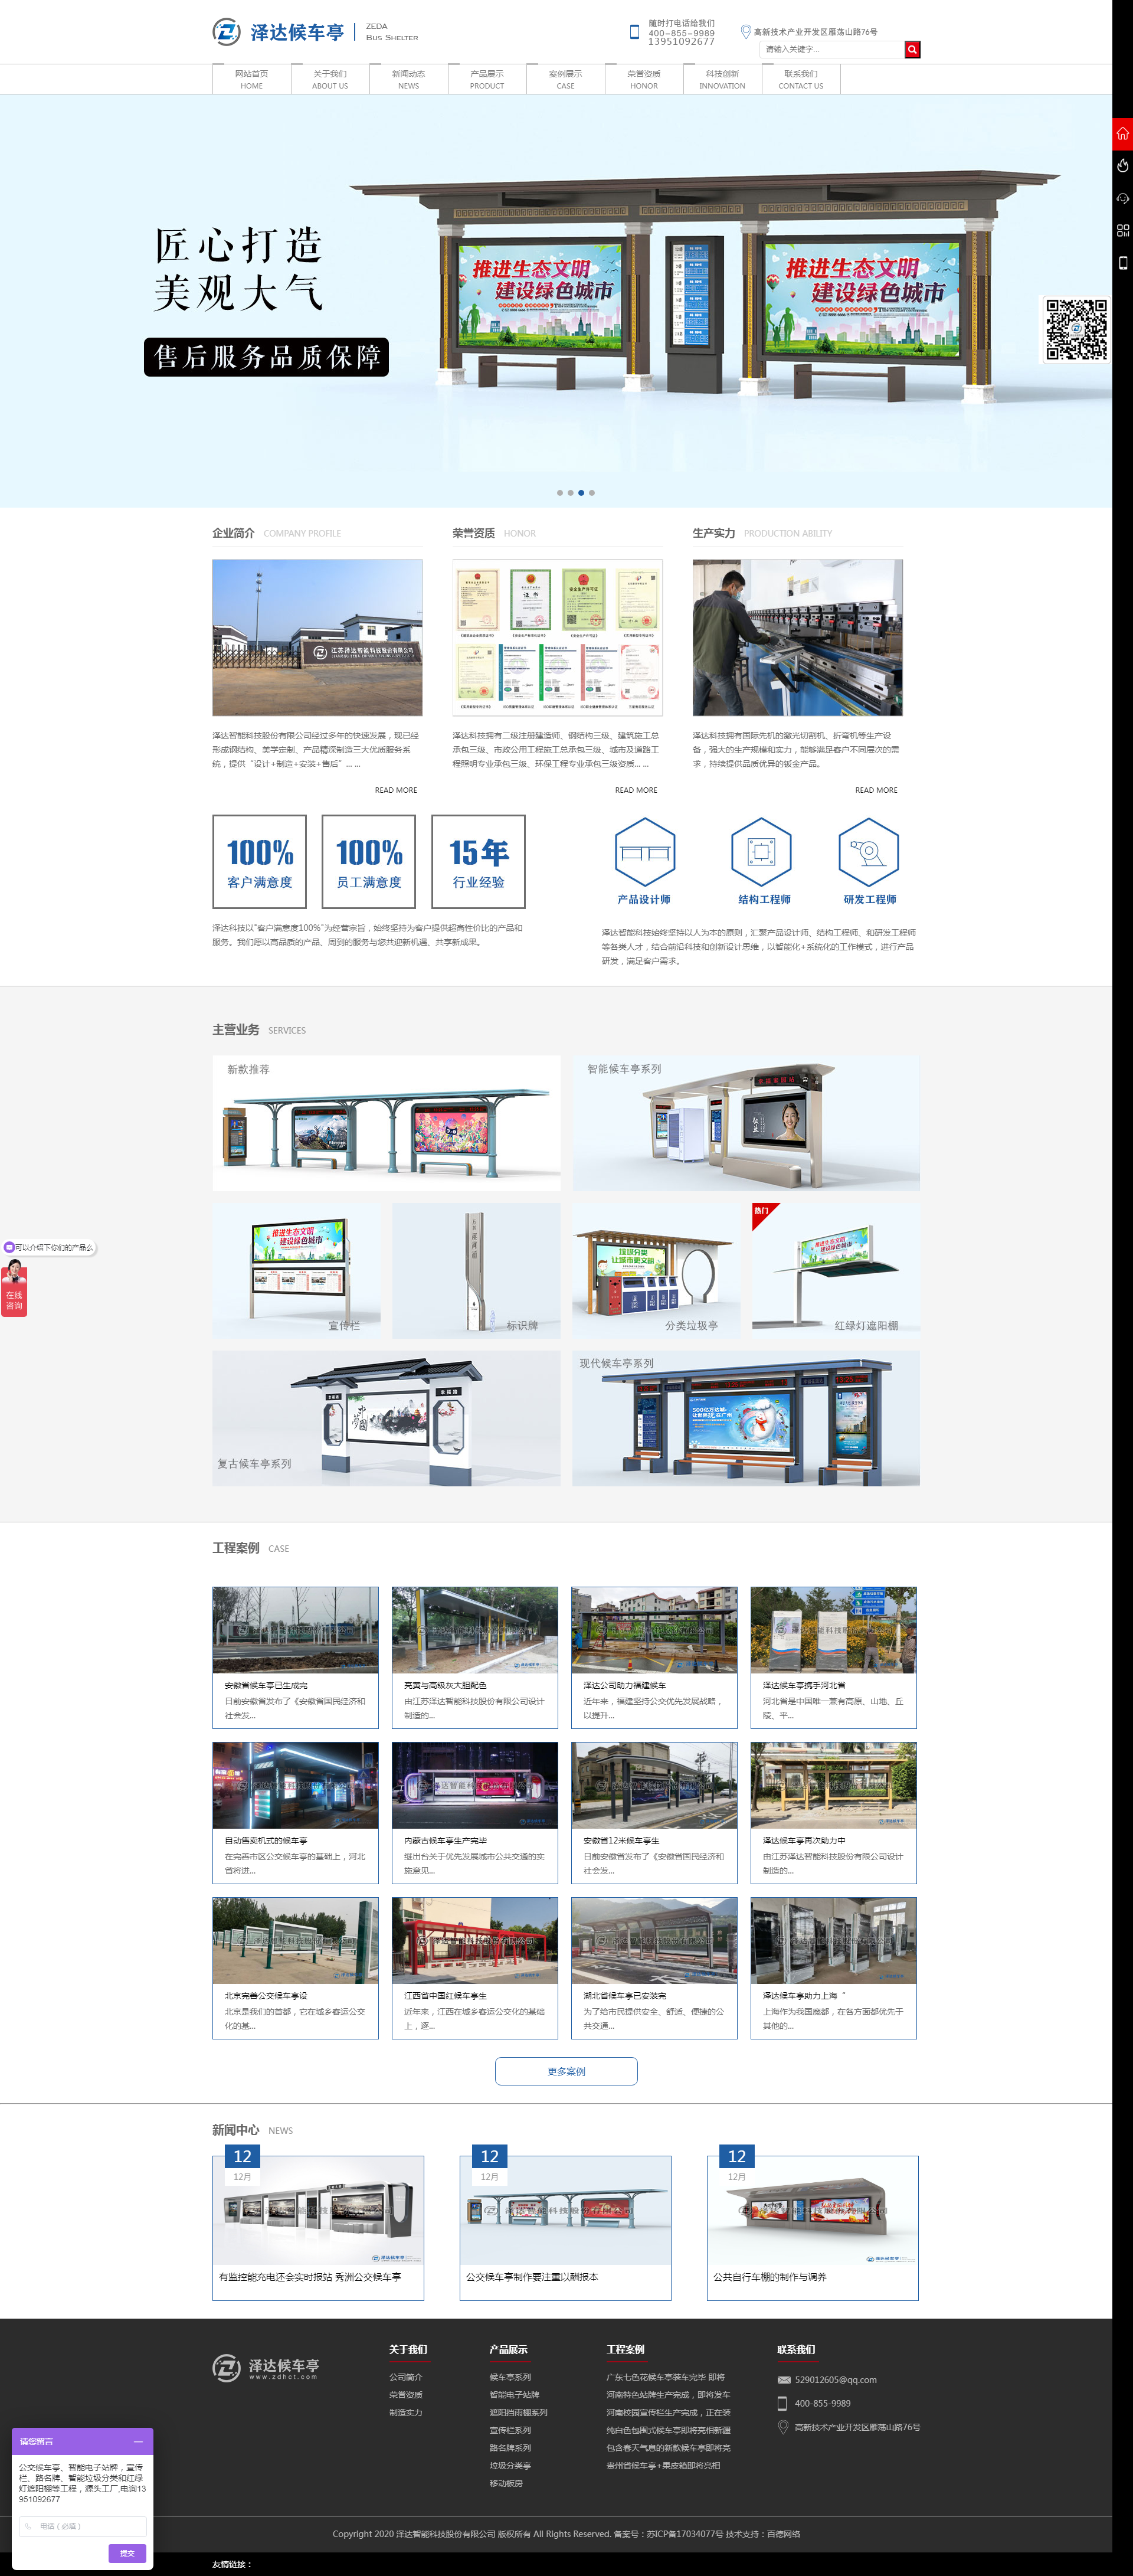This screenshot has width=1133, height=2576.
Task: Minimize the 请您留言 message widget
Action: coord(138,2441)
